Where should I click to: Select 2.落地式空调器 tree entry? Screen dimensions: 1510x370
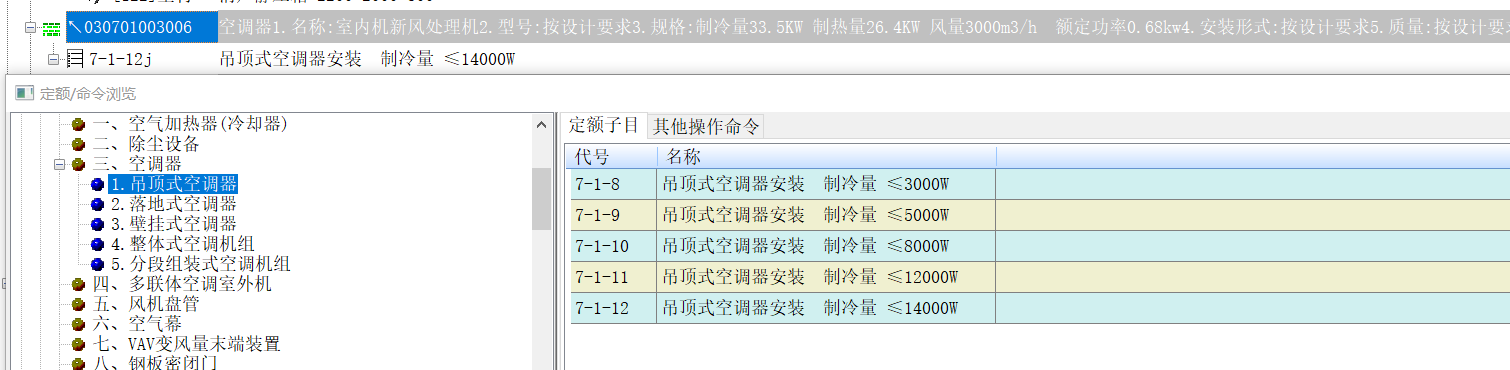click(173, 204)
